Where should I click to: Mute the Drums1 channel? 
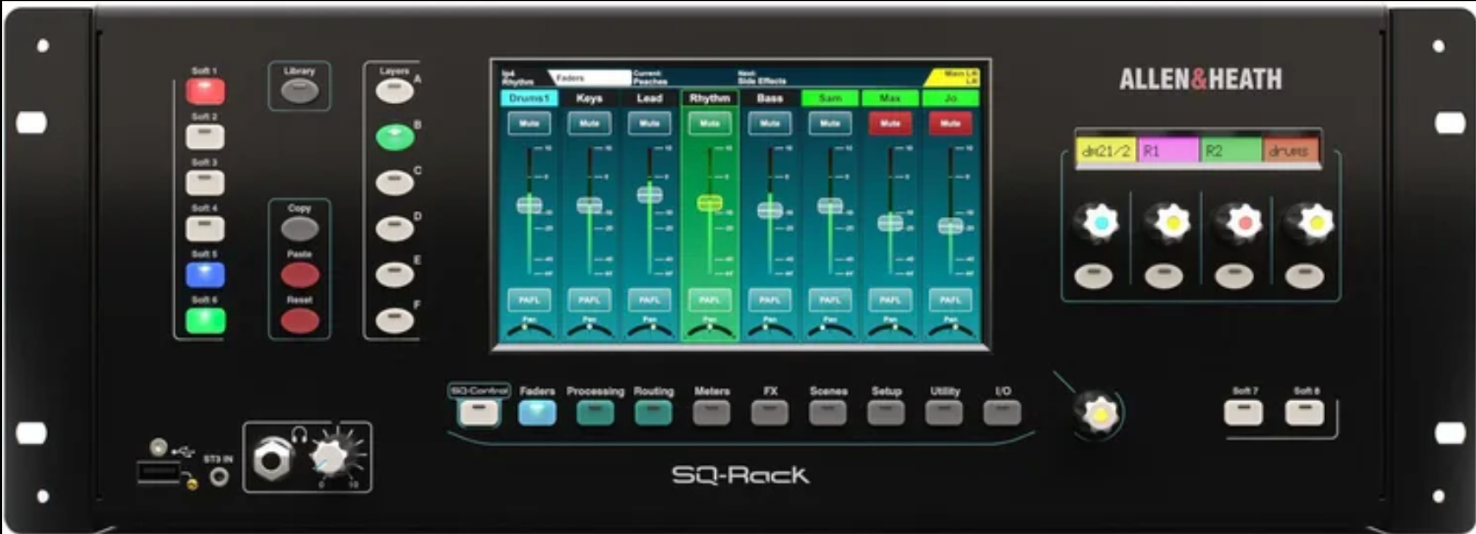tap(528, 123)
